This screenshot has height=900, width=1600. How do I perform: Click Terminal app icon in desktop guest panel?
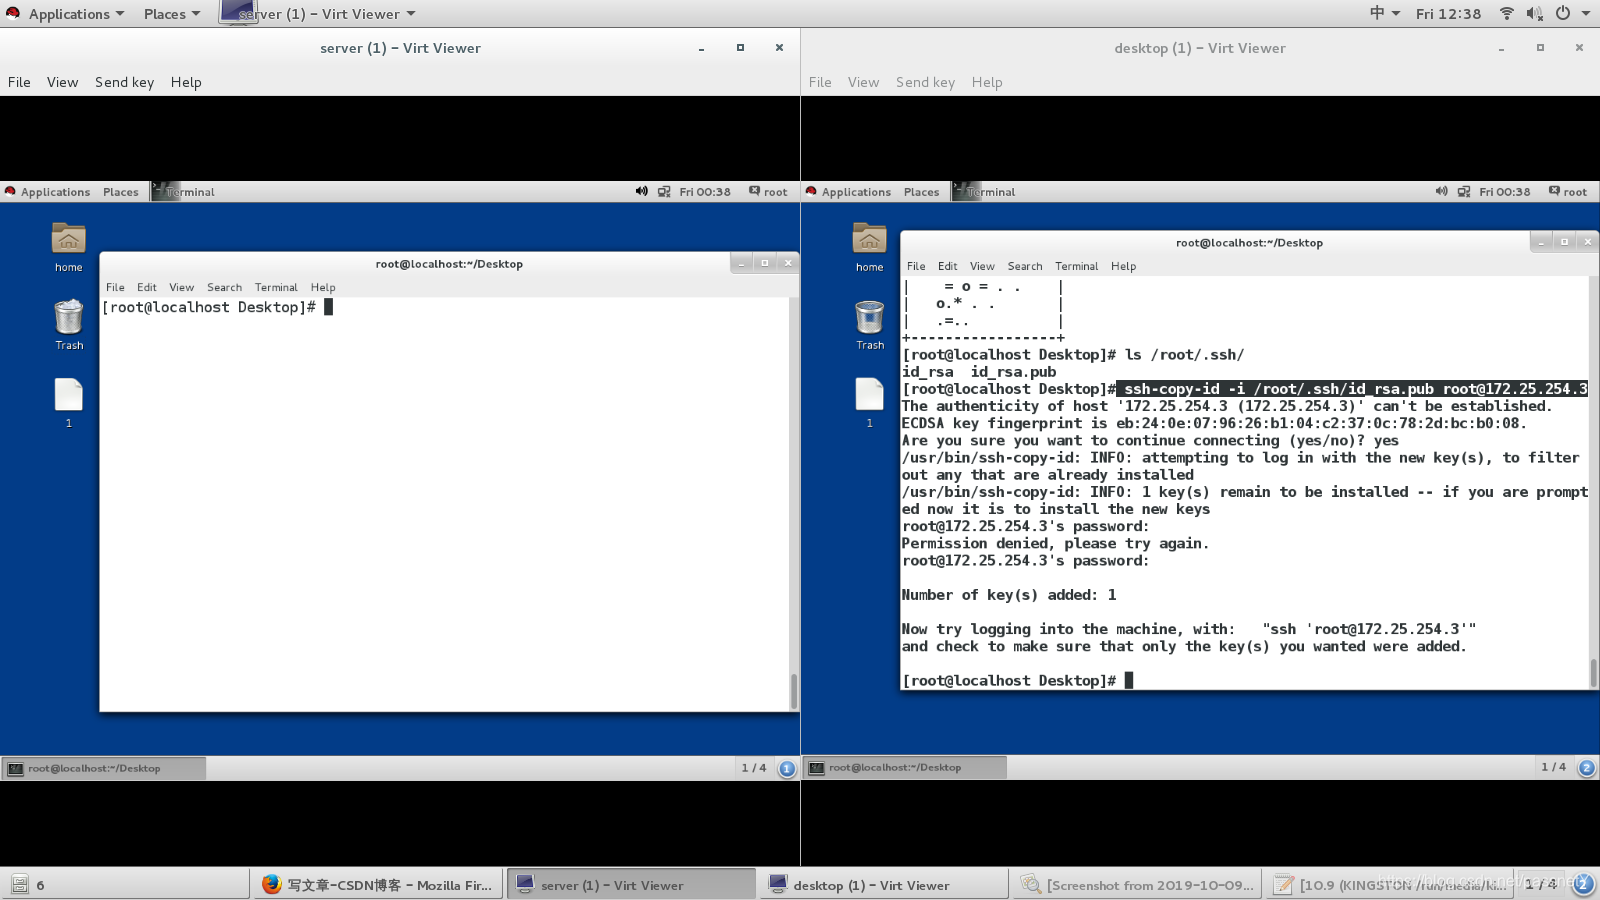(x=984, y=192)
